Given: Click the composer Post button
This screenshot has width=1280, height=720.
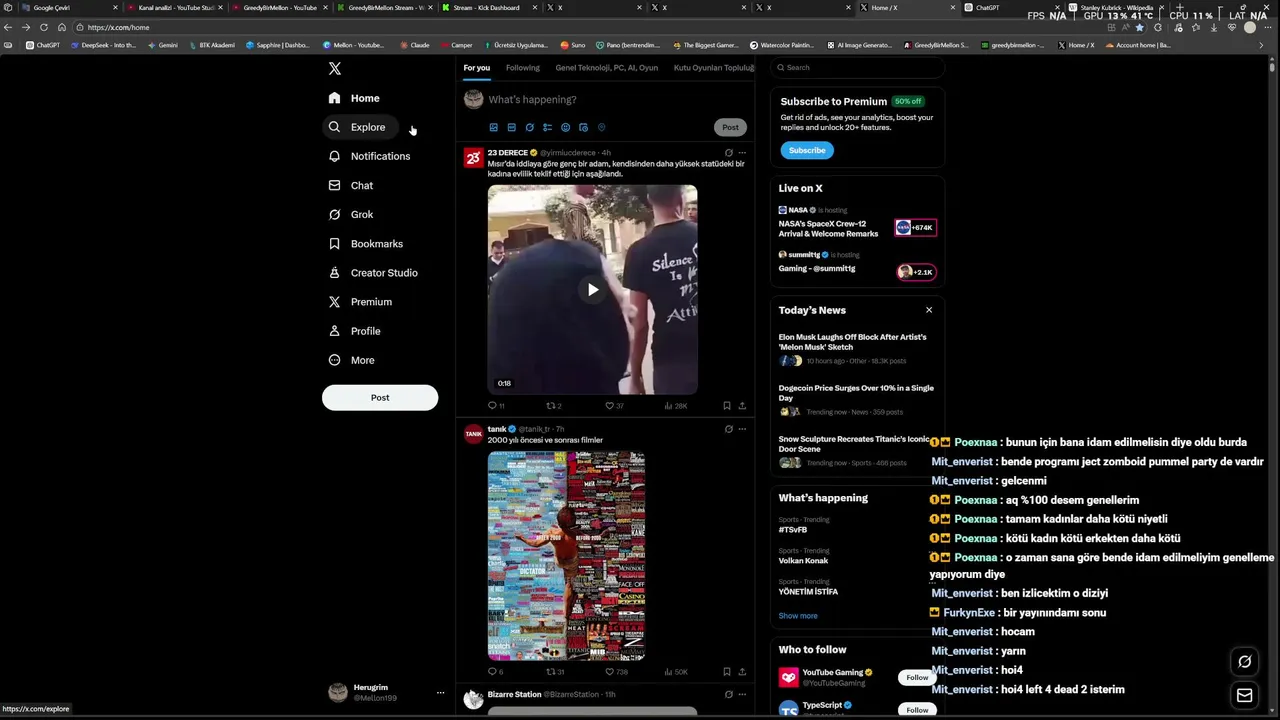Looking at the screenshot, I should [x=730, y=127].
